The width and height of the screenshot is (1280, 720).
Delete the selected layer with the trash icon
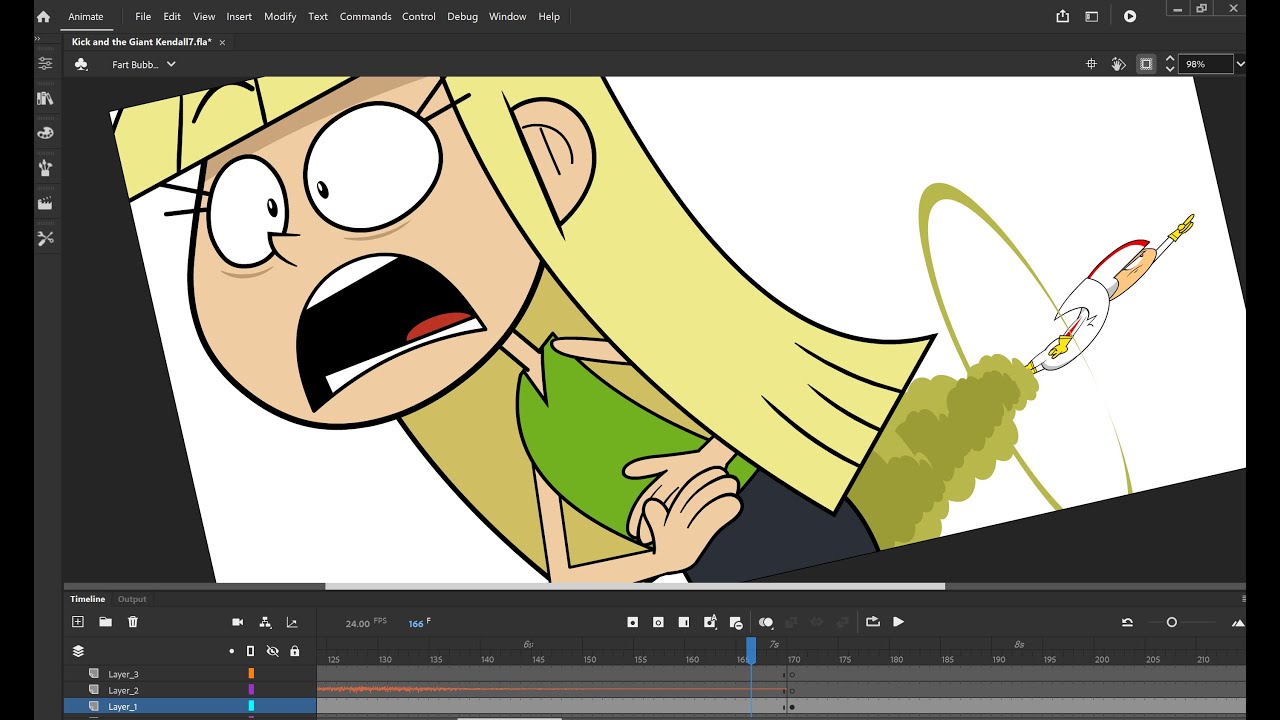[133, 622]
